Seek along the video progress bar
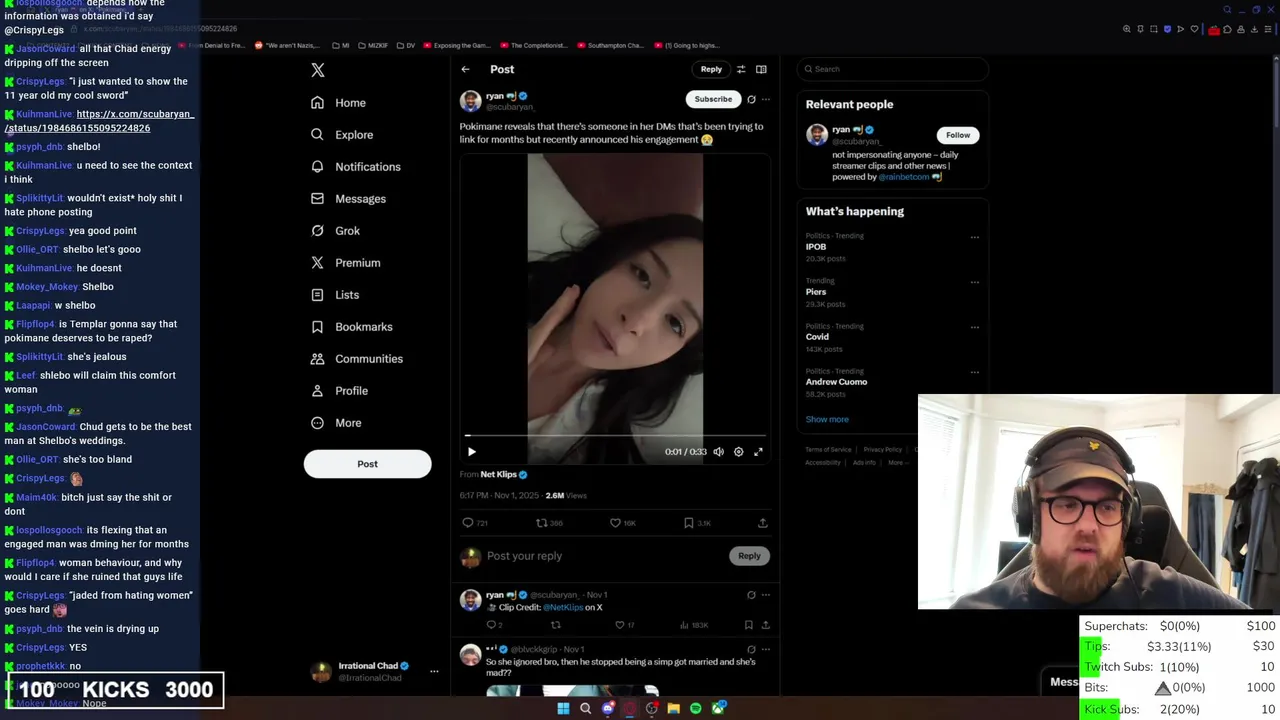This screenshot has height=720, width=1280. tap(615, 436)
